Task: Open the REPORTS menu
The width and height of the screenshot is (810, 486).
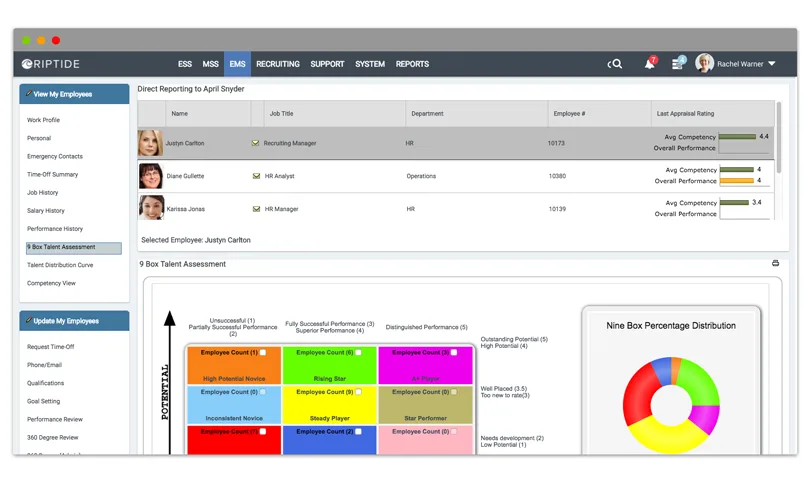Action: click(412, 64)
